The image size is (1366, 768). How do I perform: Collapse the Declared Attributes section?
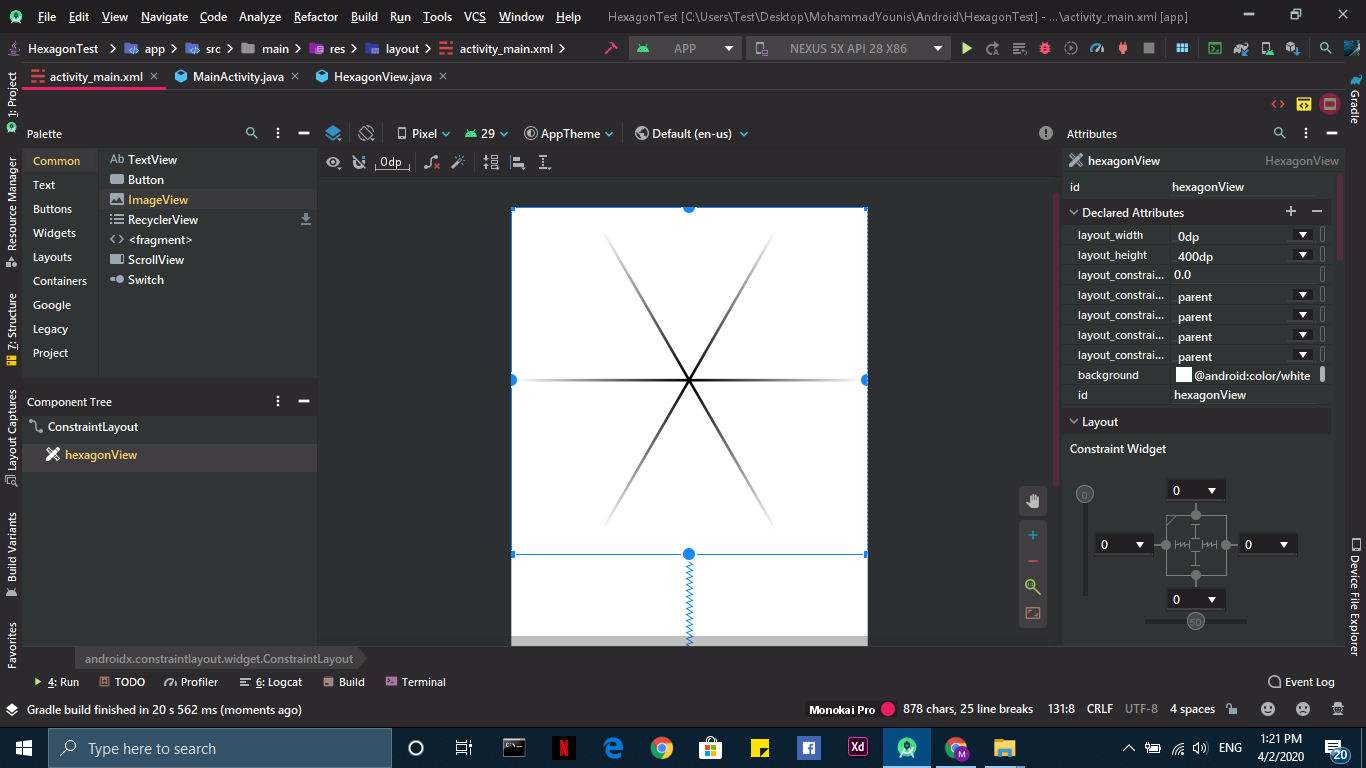point(1074,212)
